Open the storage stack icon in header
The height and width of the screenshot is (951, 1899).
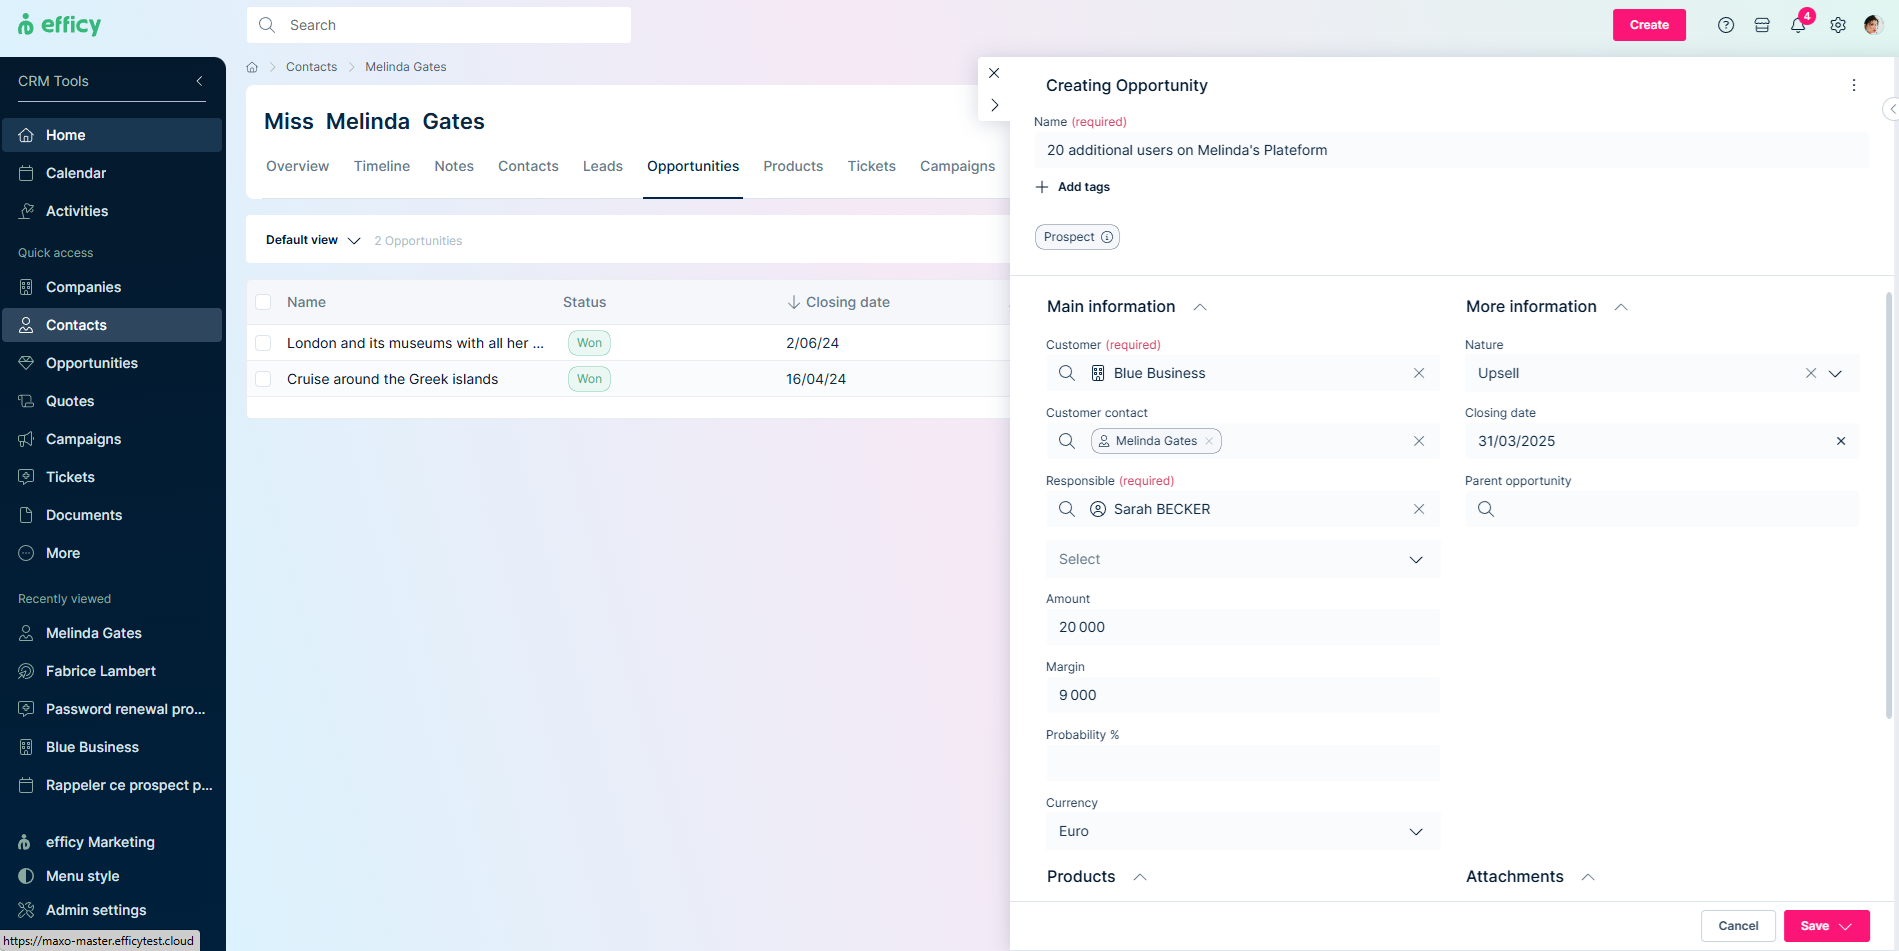(1762, 25)
